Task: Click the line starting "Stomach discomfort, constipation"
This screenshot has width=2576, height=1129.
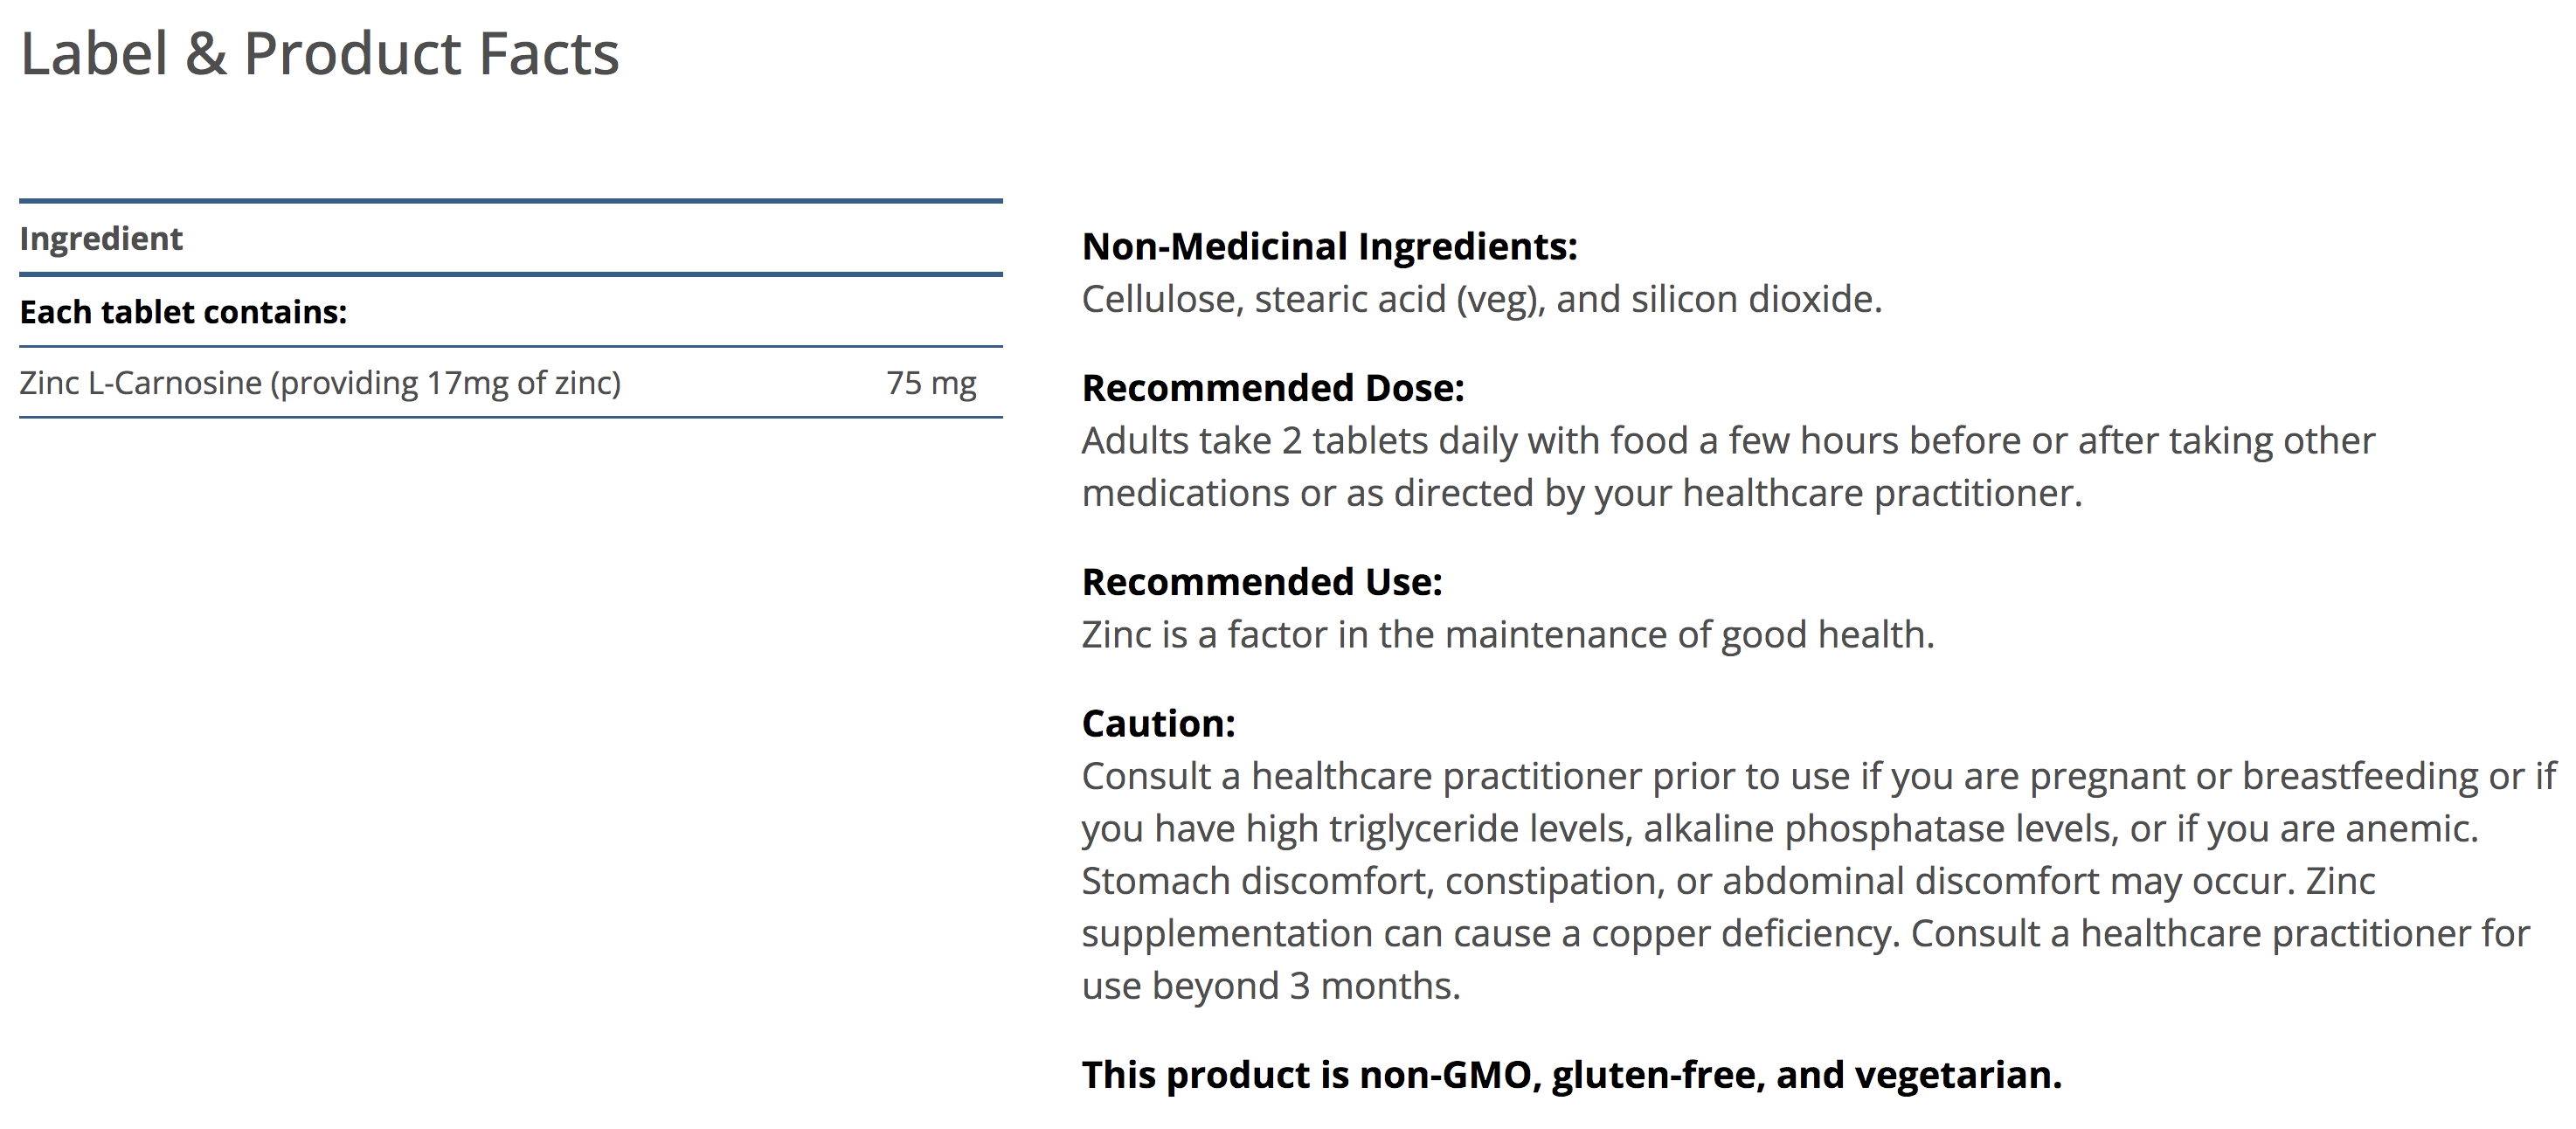Action: point(1727,881)
